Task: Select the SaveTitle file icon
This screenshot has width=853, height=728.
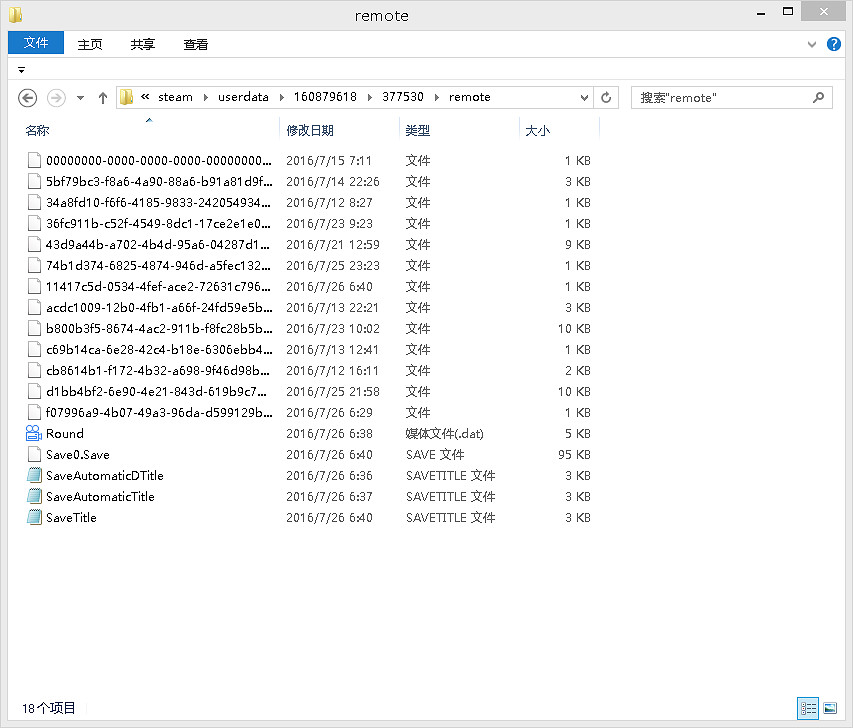Action: pyautogui.click(x=34, y=517)
